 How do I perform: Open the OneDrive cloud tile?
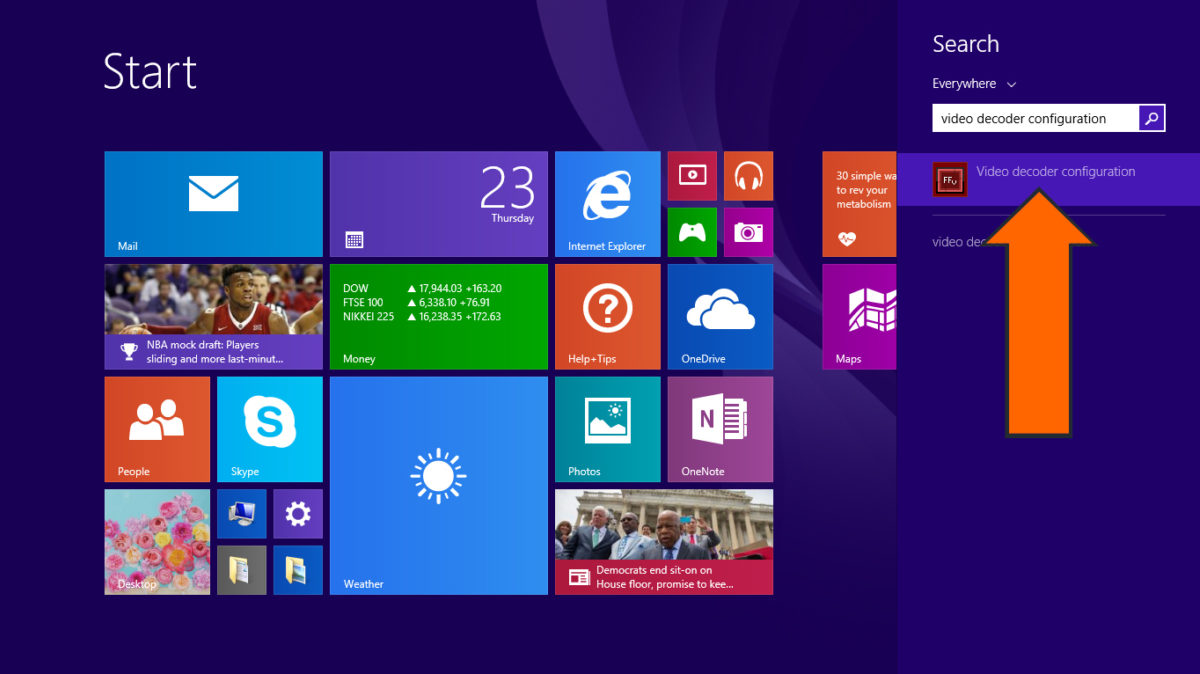(x=720, y=317)
